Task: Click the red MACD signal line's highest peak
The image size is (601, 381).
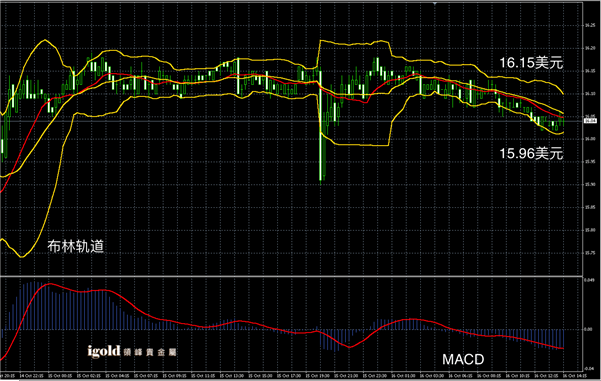Action: 50,284
